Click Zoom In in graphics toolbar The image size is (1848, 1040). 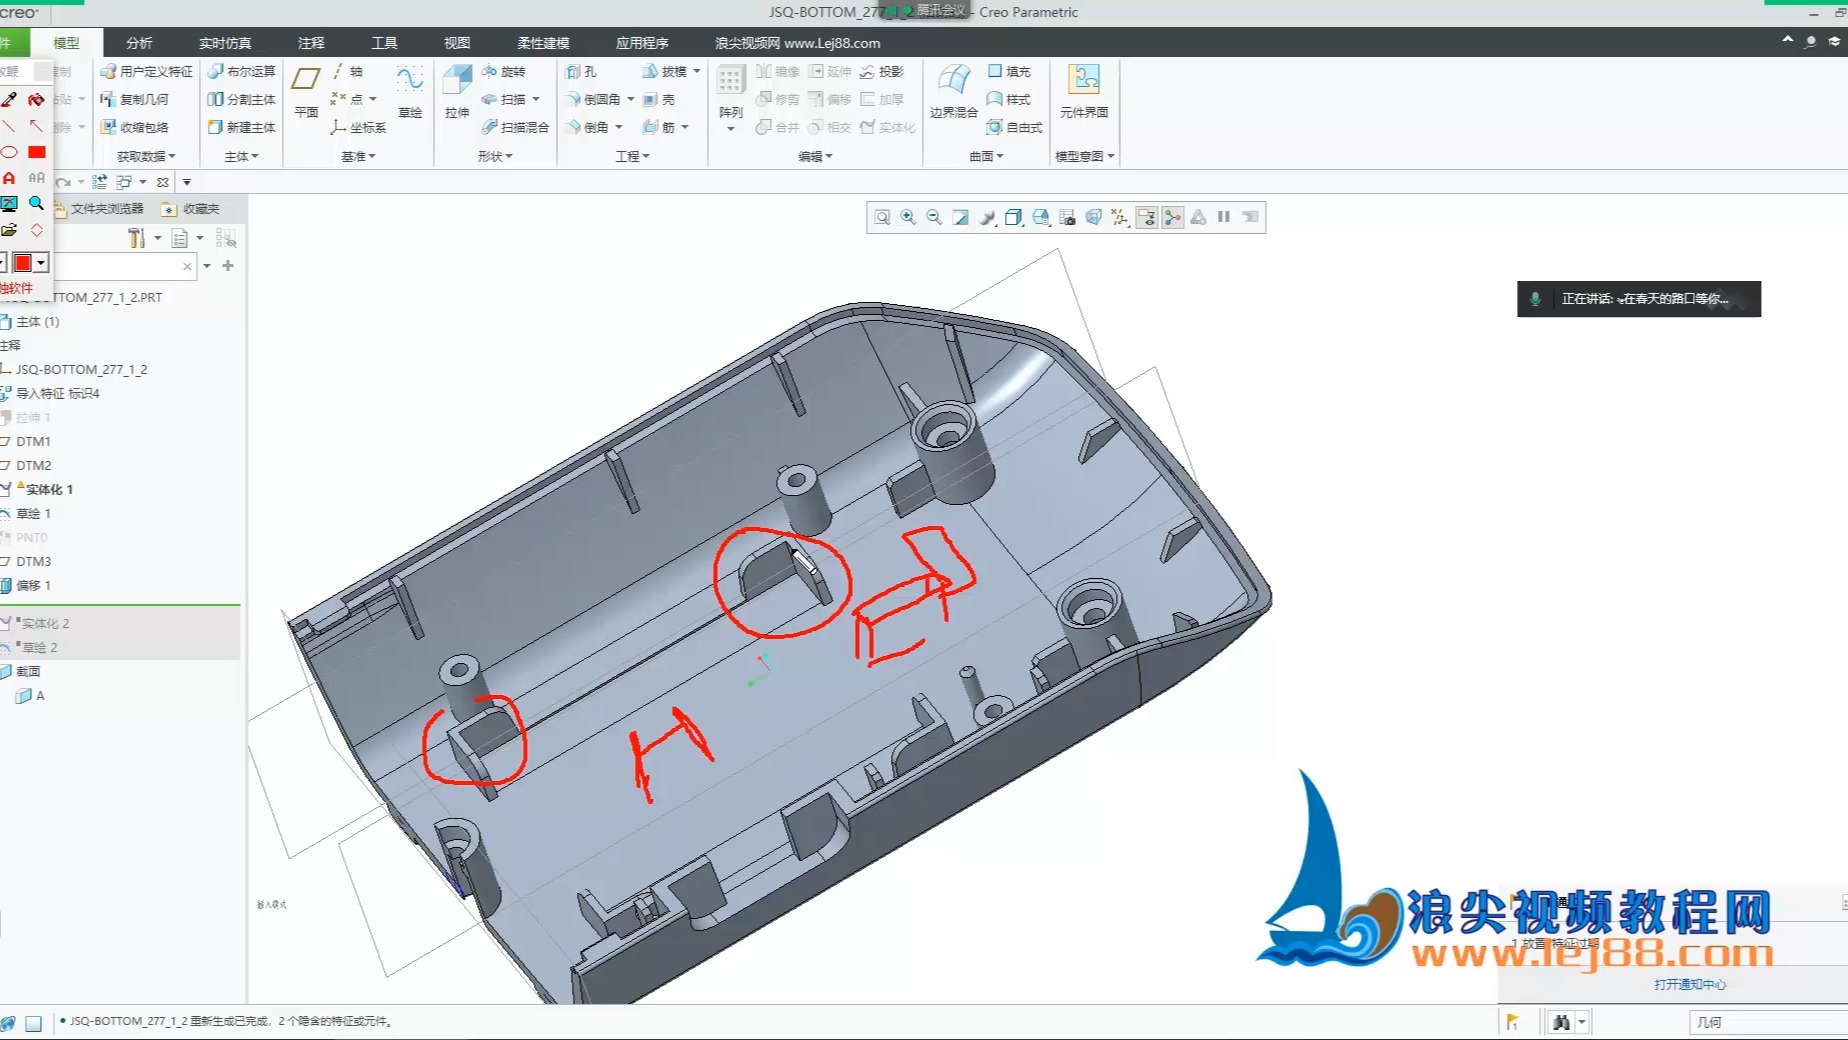(x=908, y=217)
